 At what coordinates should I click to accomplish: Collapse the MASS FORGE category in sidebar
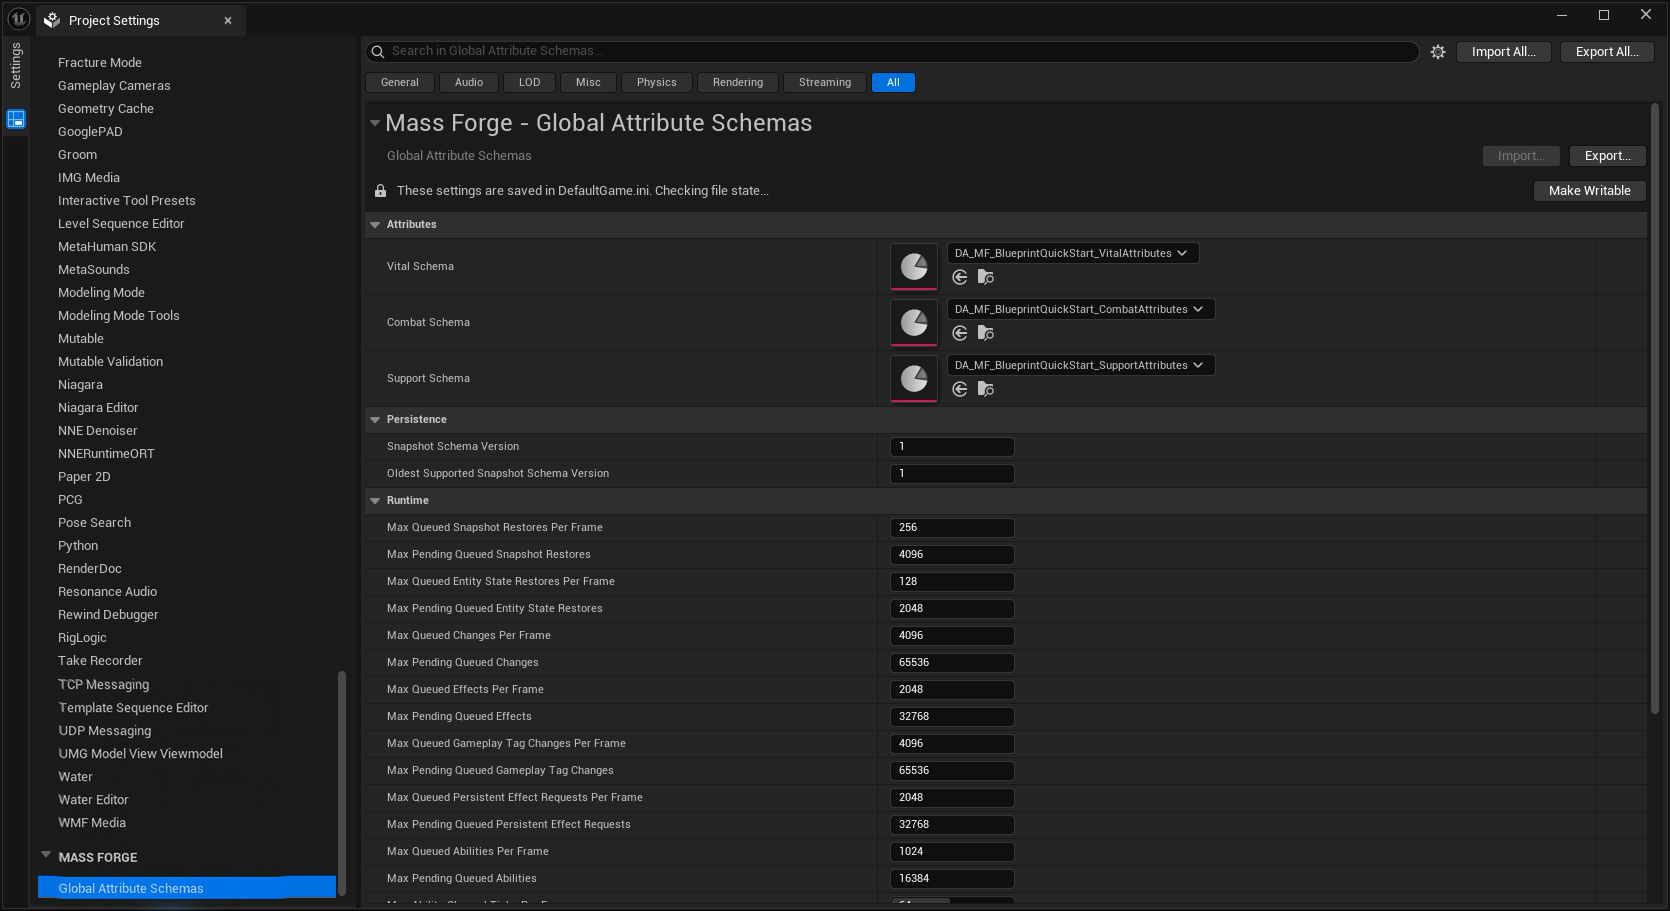pyautogui.click(x=46, y=855)
